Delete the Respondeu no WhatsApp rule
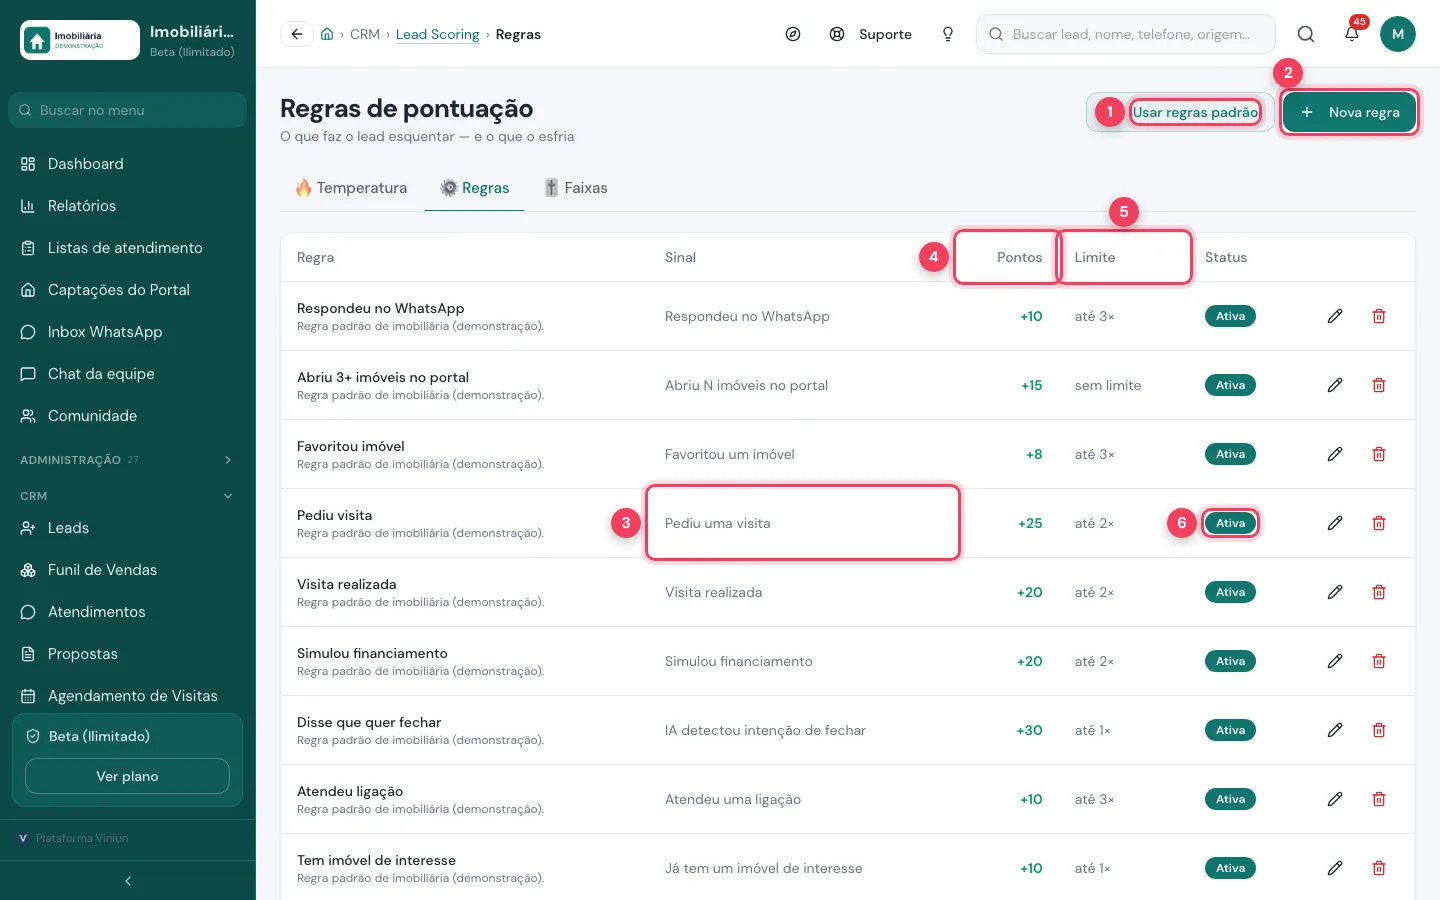 pyautogui.click(x=1379, y=316)
